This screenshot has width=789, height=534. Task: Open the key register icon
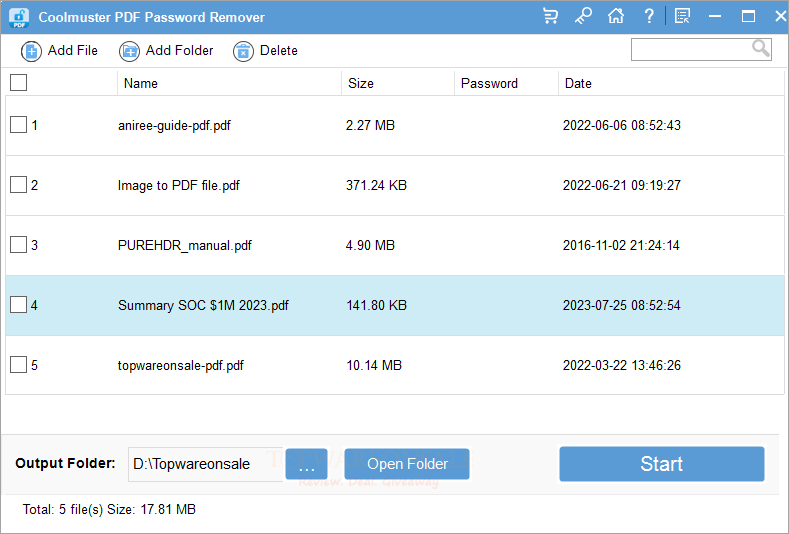coord(583,16)
